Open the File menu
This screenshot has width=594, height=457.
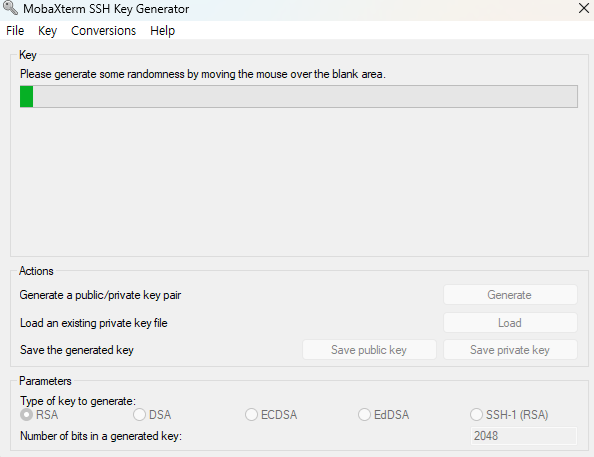[15, 31]
